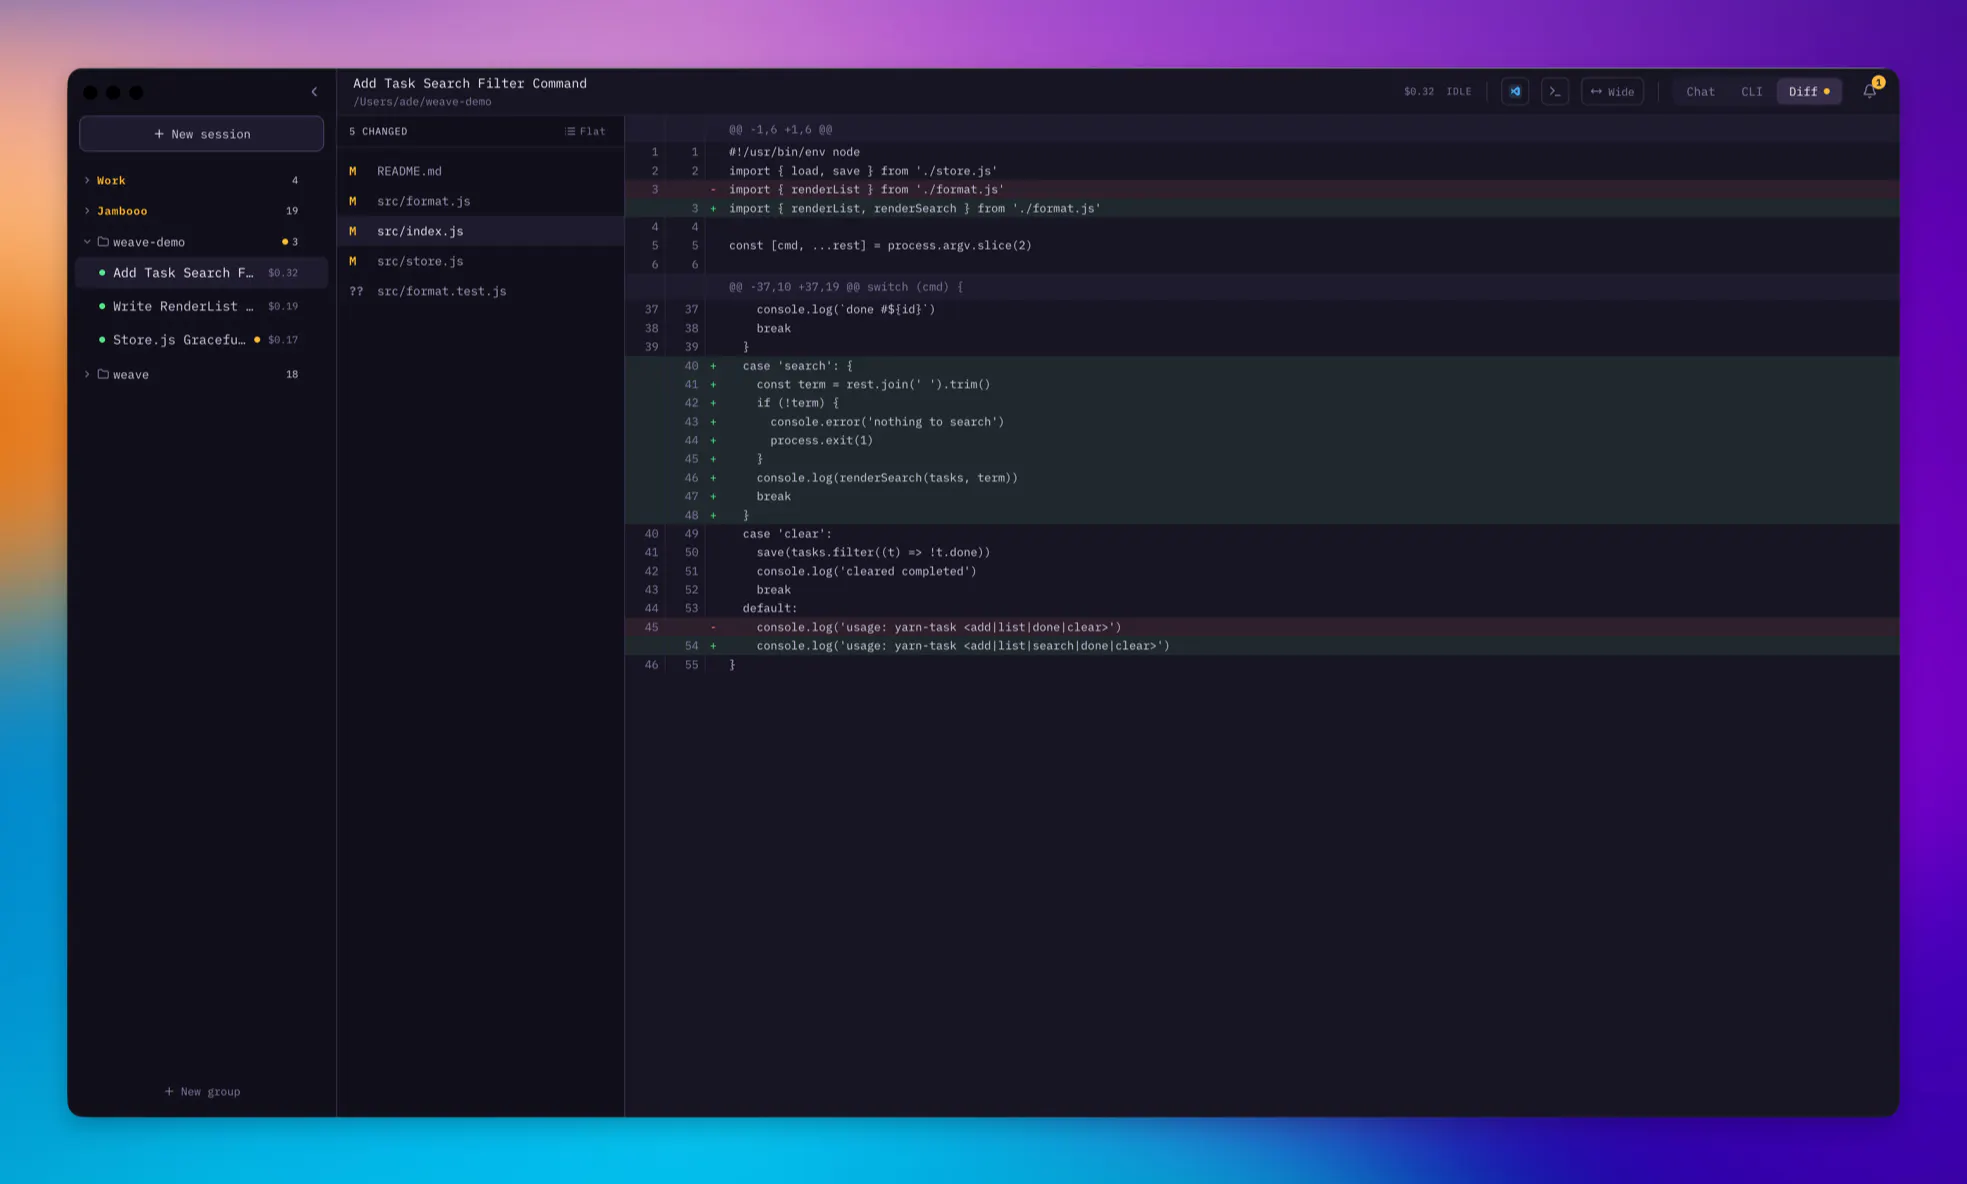
Task: Click green status dot of Write RenderList session
Action: click(102, 306)
